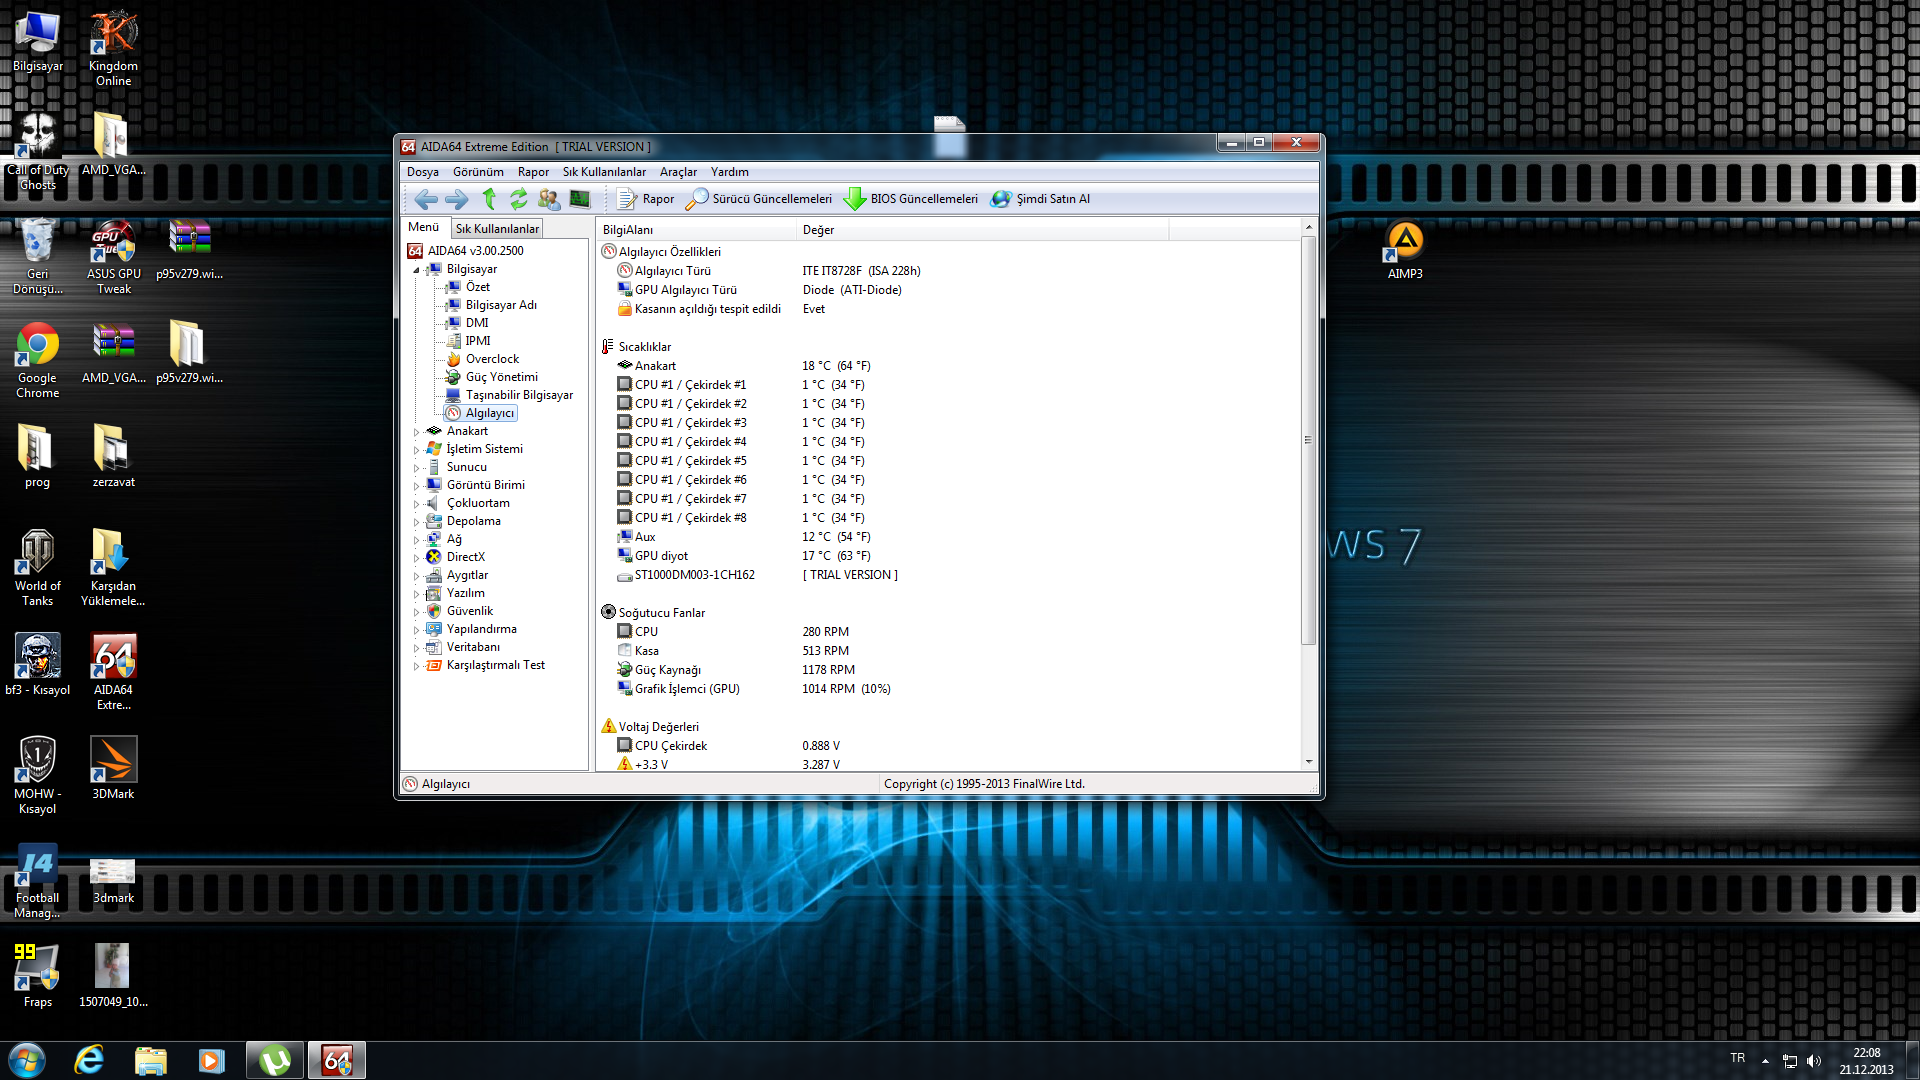Open World of Tanks desktop shortcut
1920x1080 pixels.
click(38, 568)
